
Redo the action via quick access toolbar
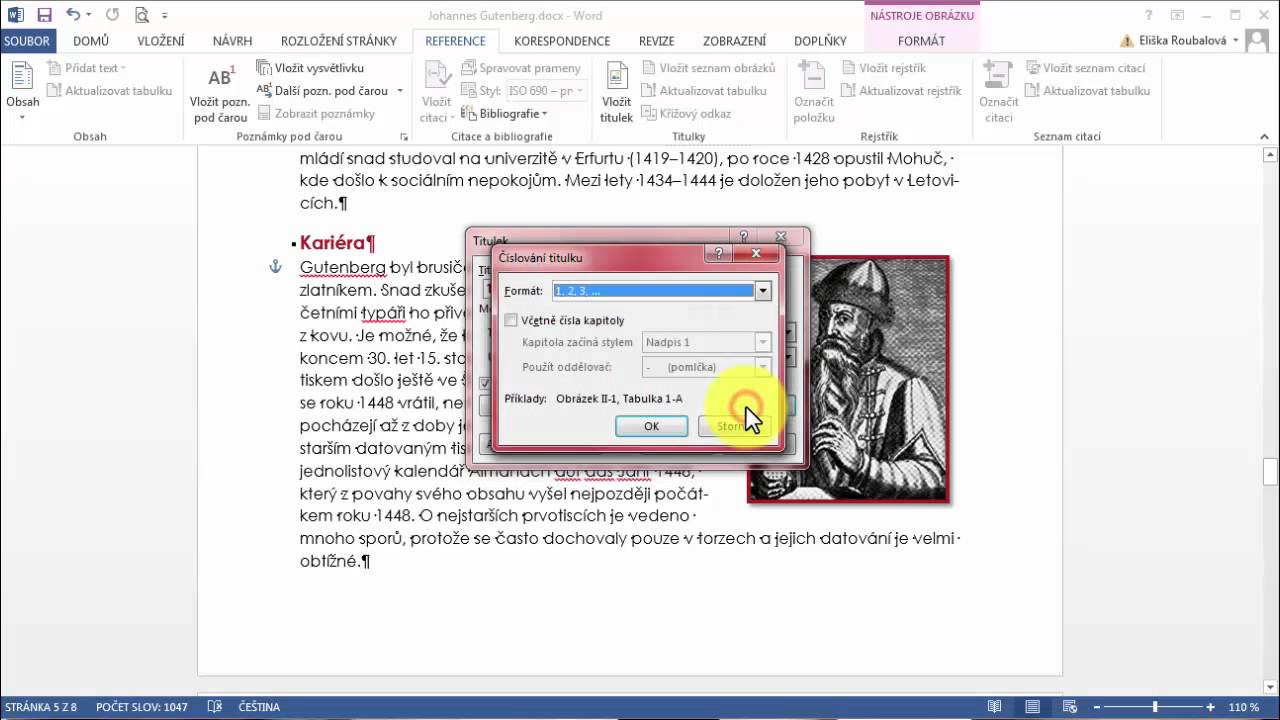(x=112, y=15)
